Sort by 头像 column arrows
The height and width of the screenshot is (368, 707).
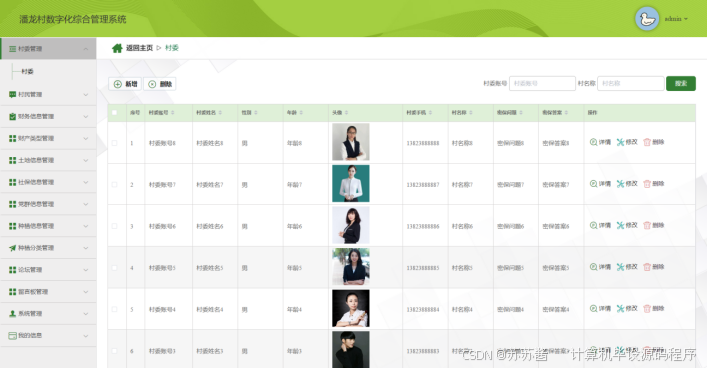pyautogui.click(x=346, y=113)
